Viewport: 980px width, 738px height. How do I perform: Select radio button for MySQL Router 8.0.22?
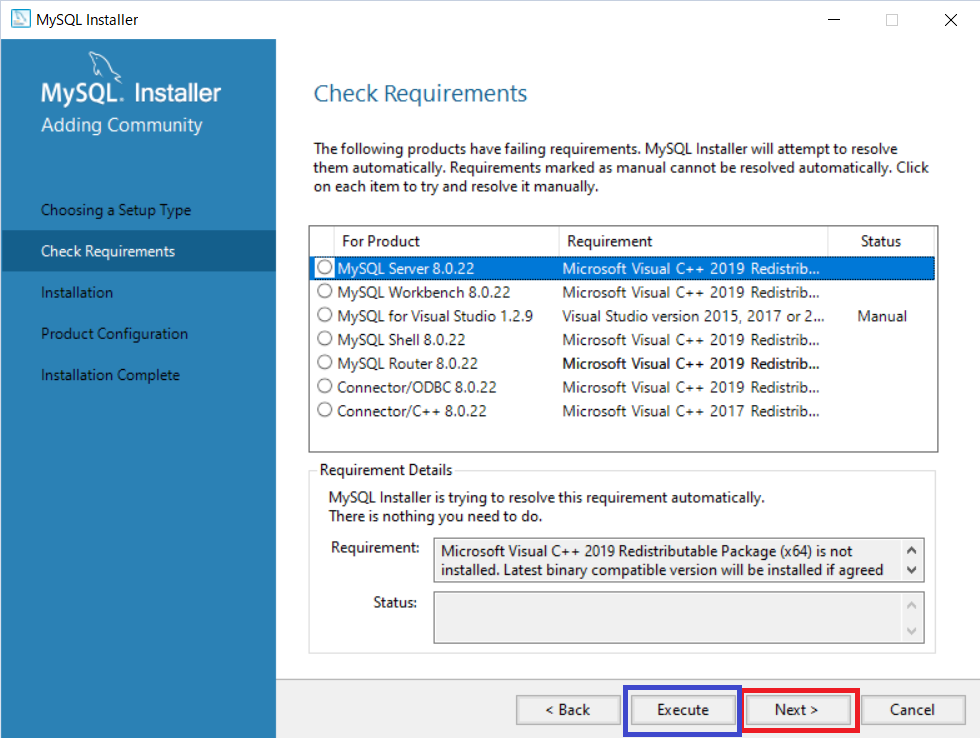click(x=324, y=362)
